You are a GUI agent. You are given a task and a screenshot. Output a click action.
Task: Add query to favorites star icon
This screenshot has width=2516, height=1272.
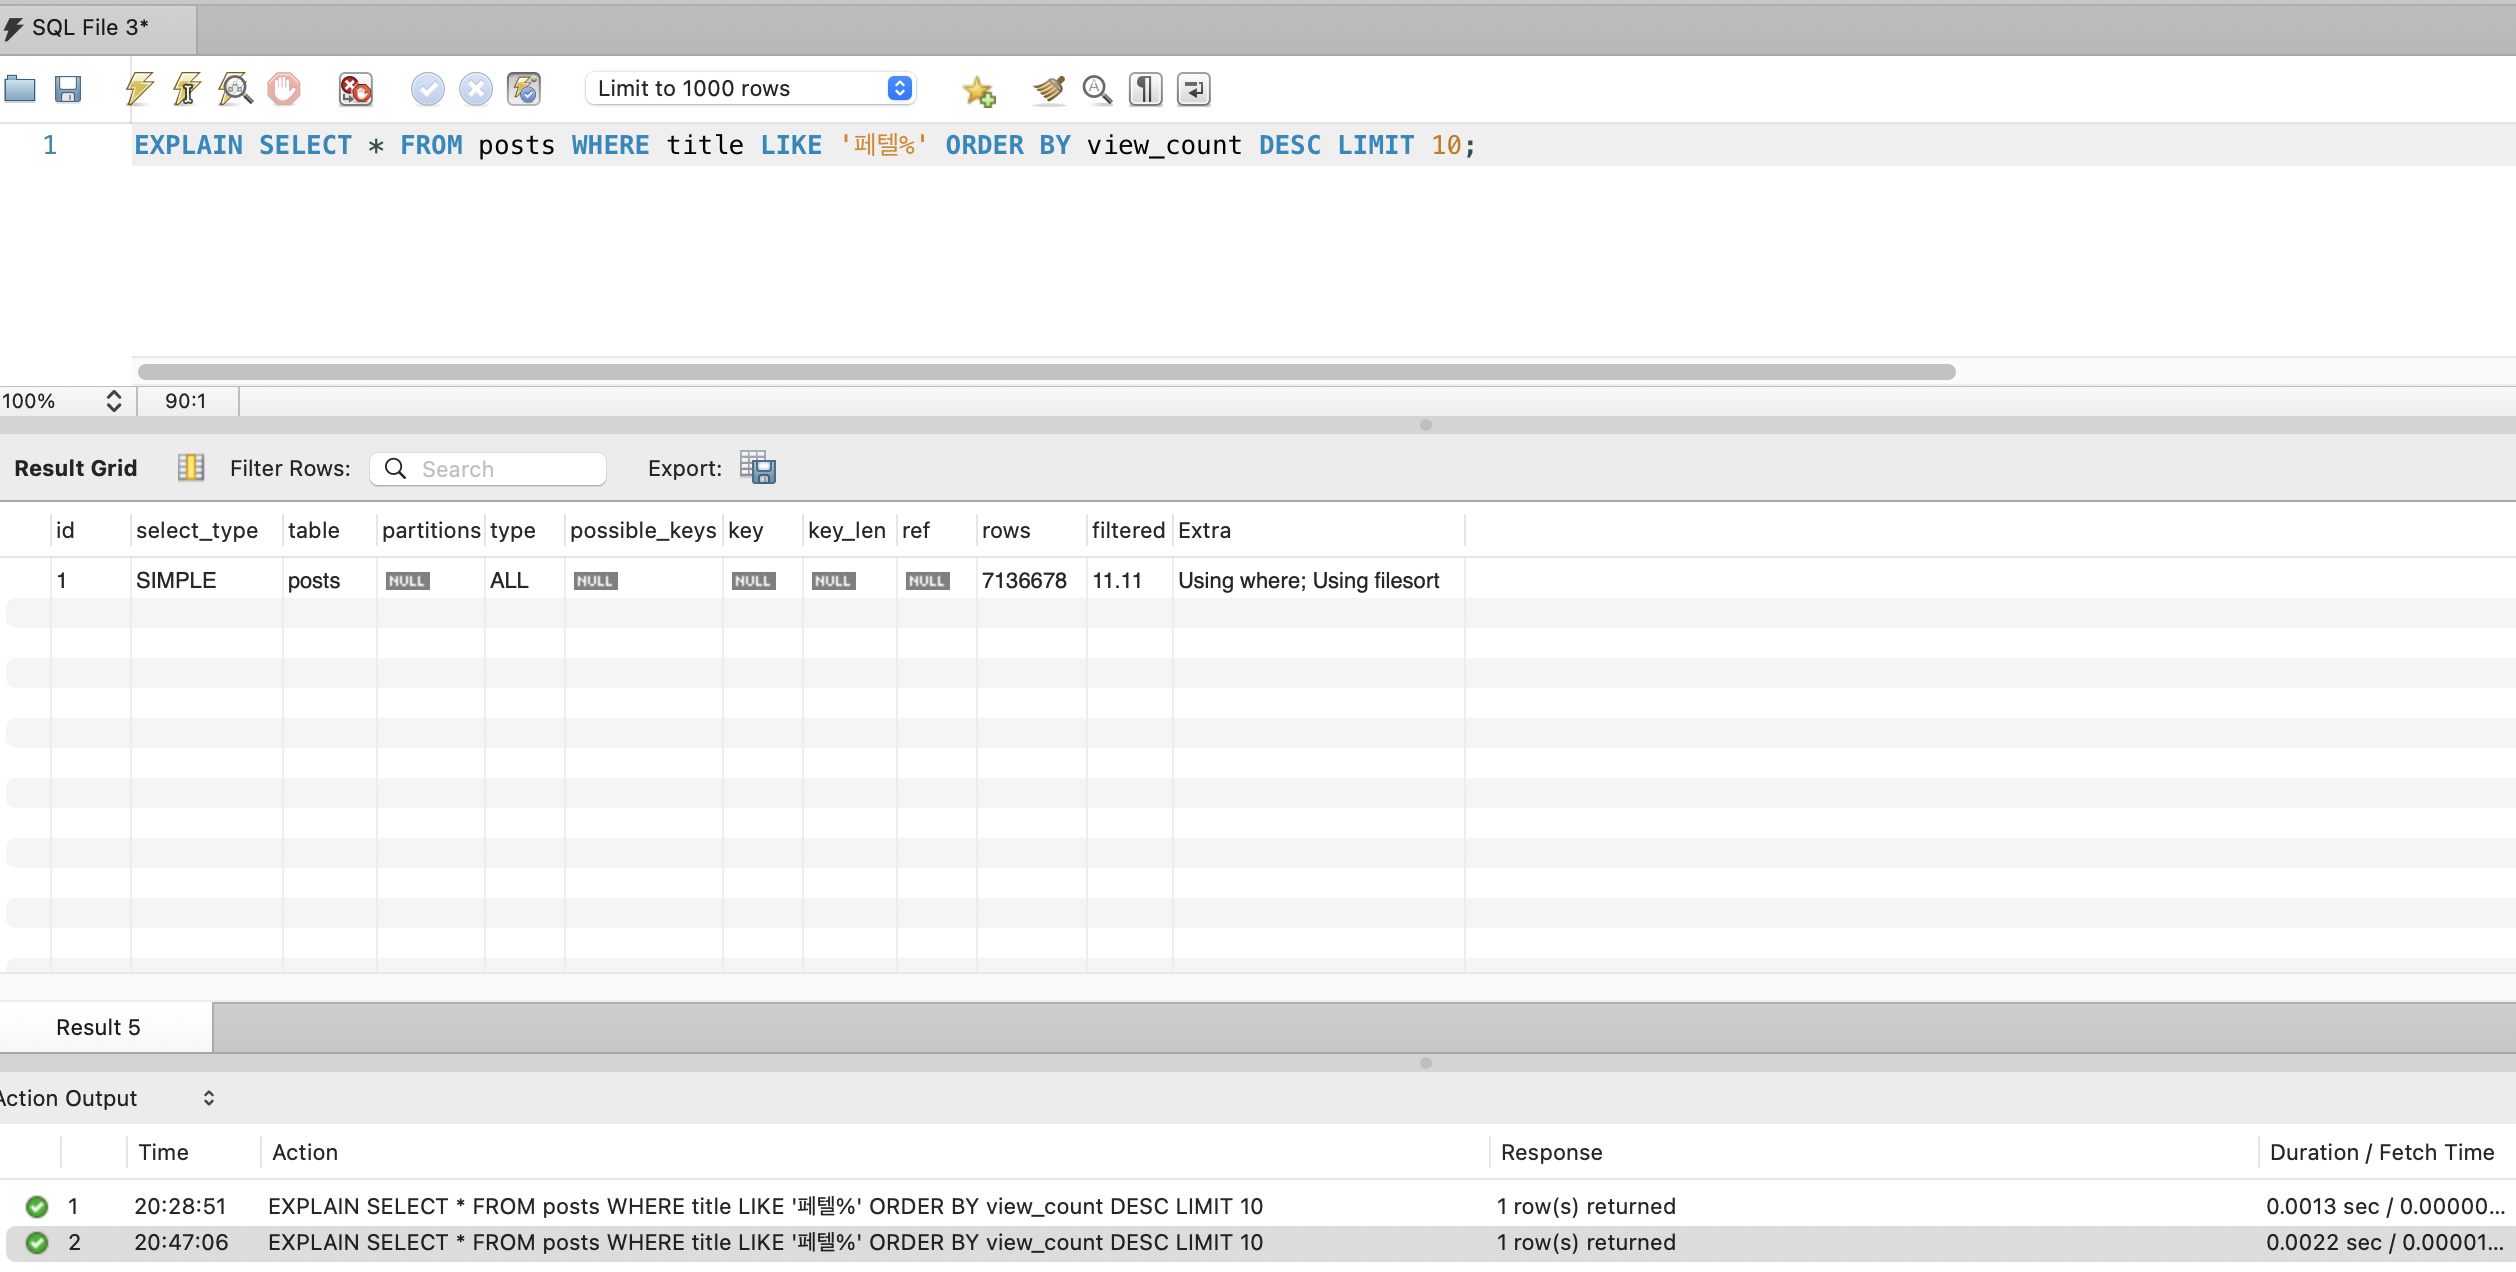click(978, 90)
